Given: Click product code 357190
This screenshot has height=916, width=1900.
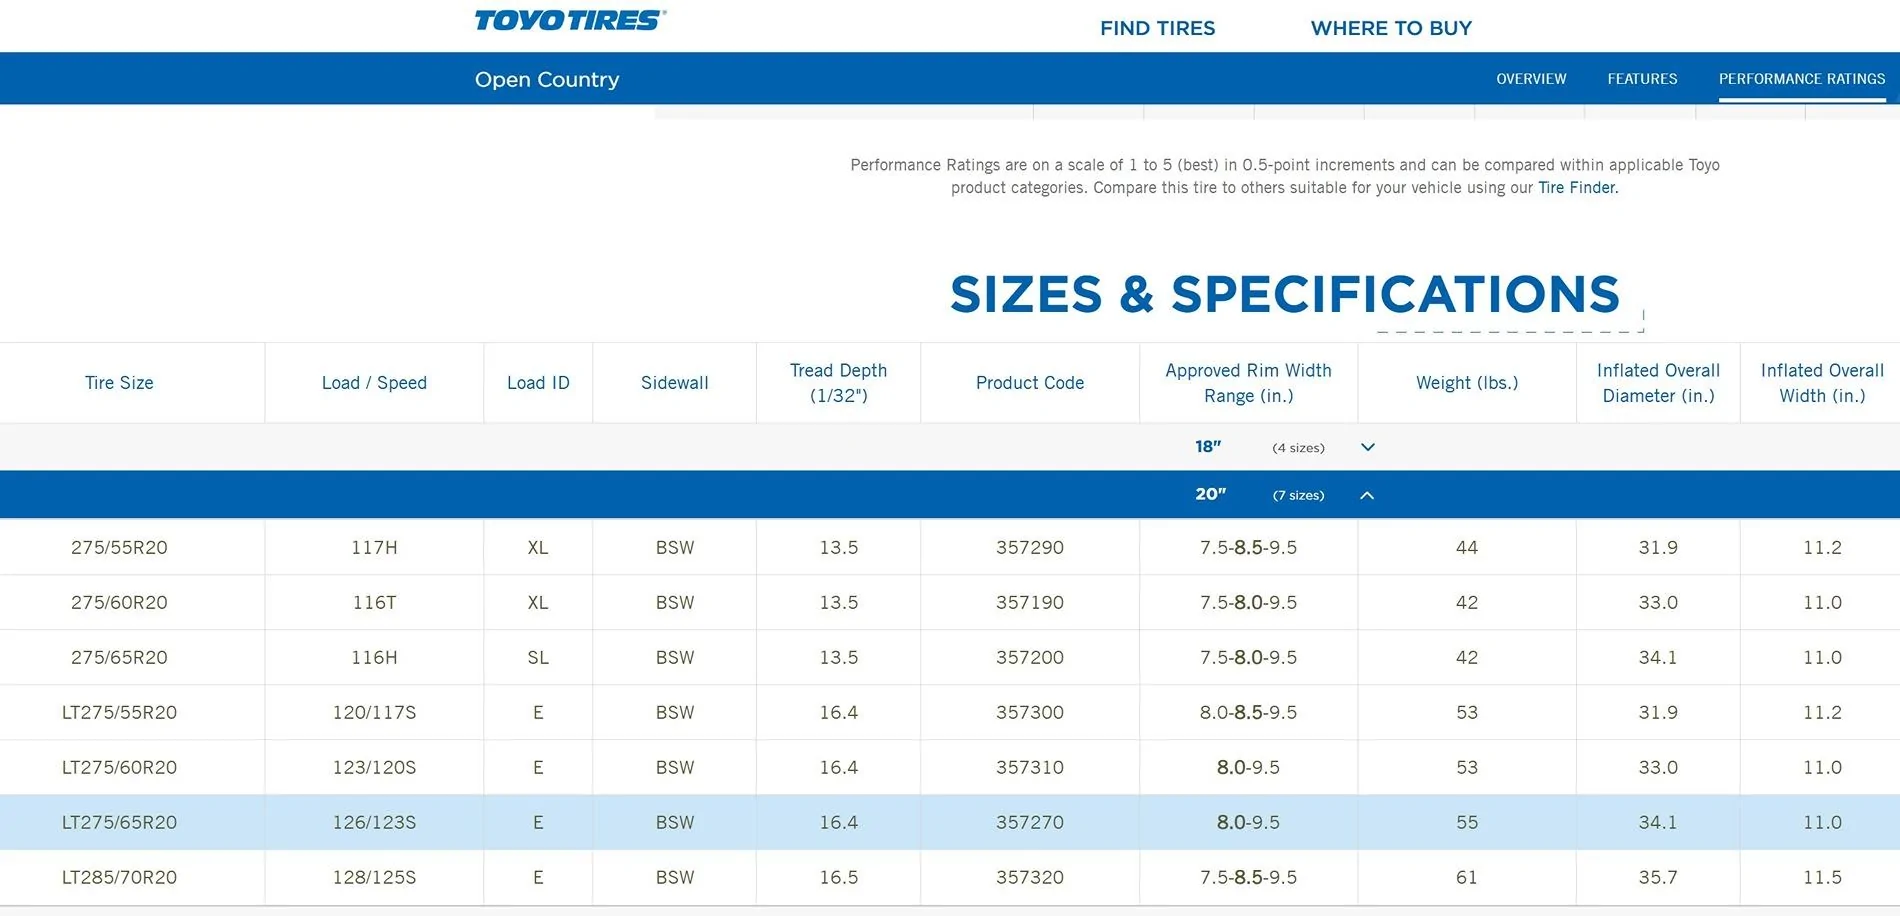Looking at the screenshot, I should coord(1030,602).
